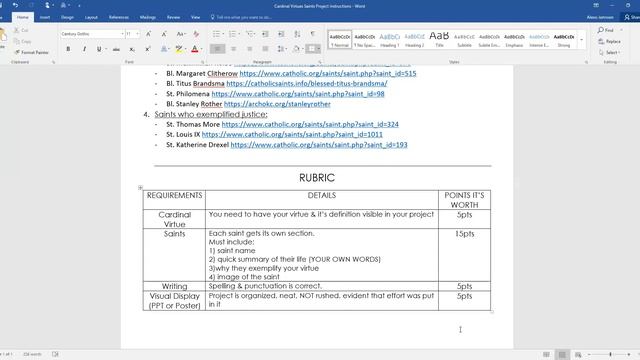Open font name dropdown
This screenshot has width=640, height=360.
click(122, 34)
